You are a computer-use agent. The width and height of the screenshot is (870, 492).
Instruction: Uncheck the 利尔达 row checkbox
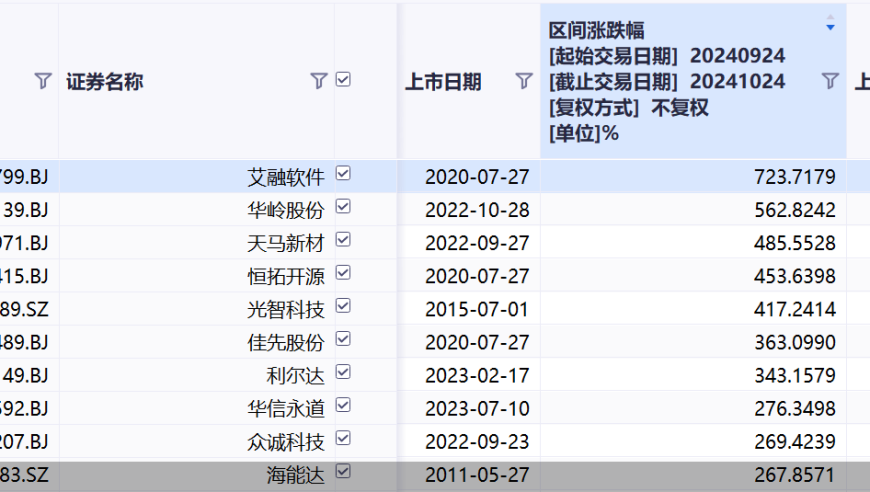tap(343, 372)
